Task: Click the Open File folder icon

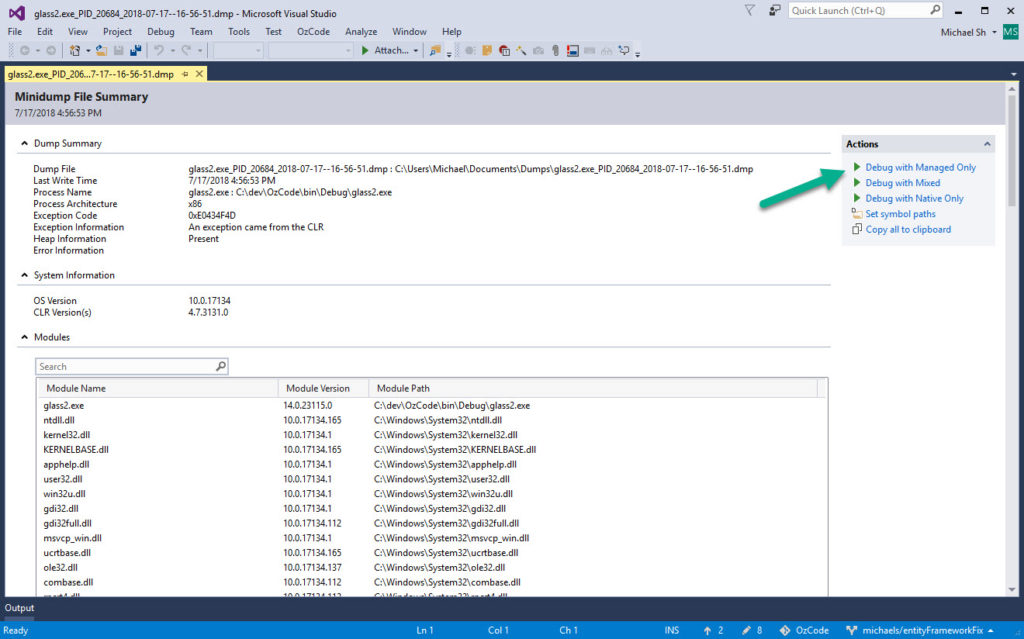Action: (x=101, y=50)
